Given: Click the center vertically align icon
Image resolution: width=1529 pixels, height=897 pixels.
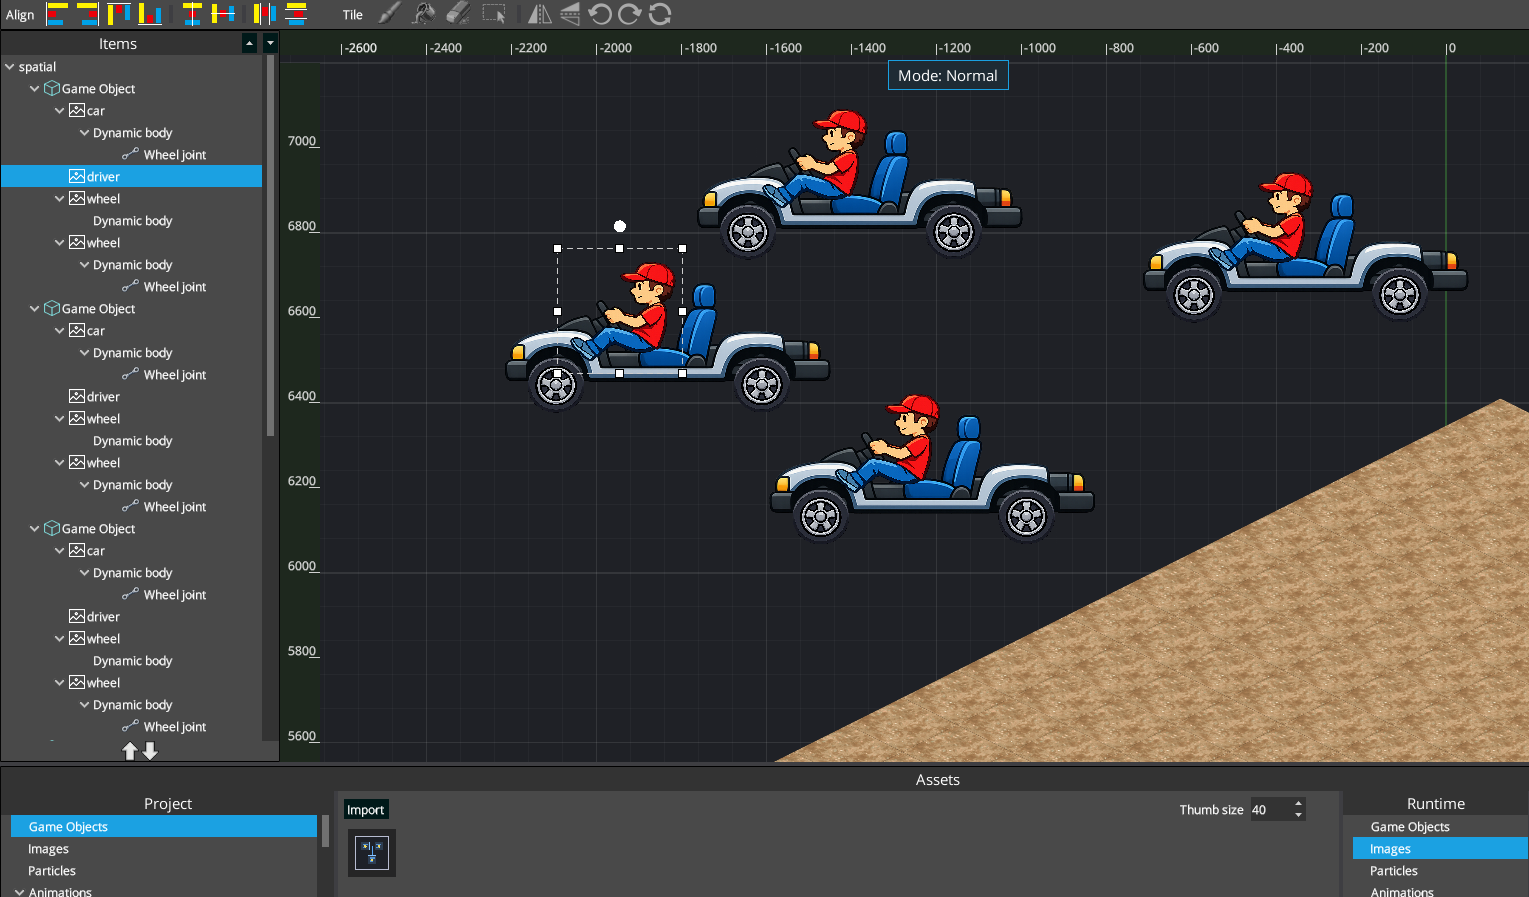Looking at the screenshot, I should (223, 14).
